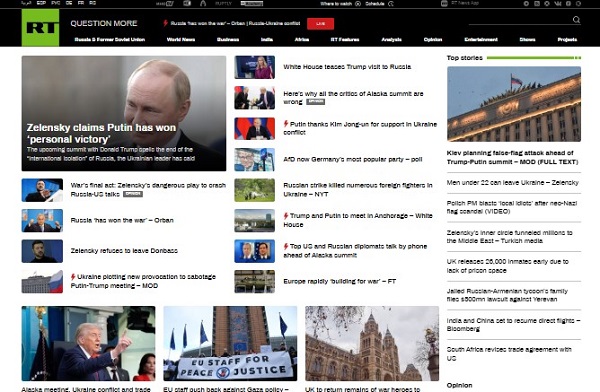The height and width of the screenshot is (392, 600).
Task: Open Russia & Former Soviet Union section
Action: pyautogui.click(x=109, y=39)
